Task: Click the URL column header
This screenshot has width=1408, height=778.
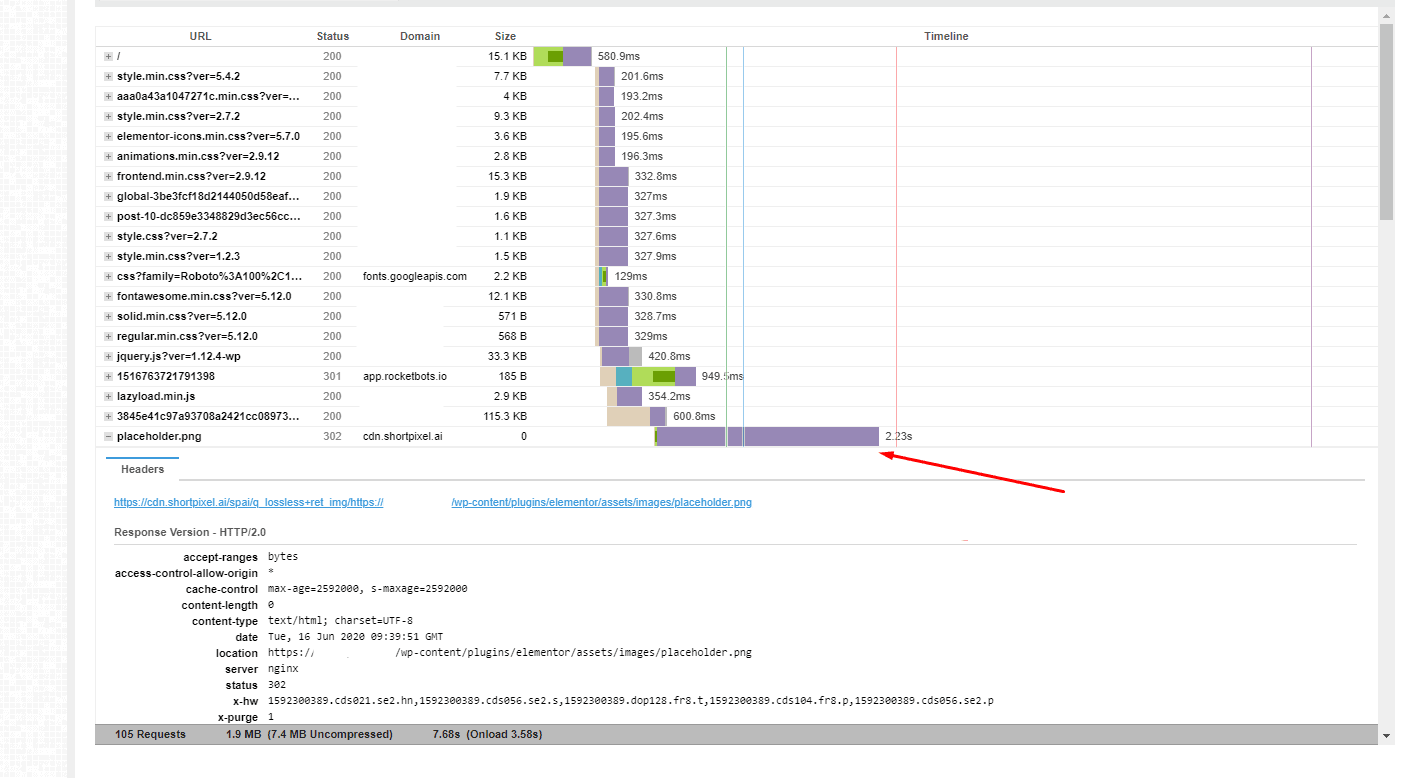Action: click(200, 37)
